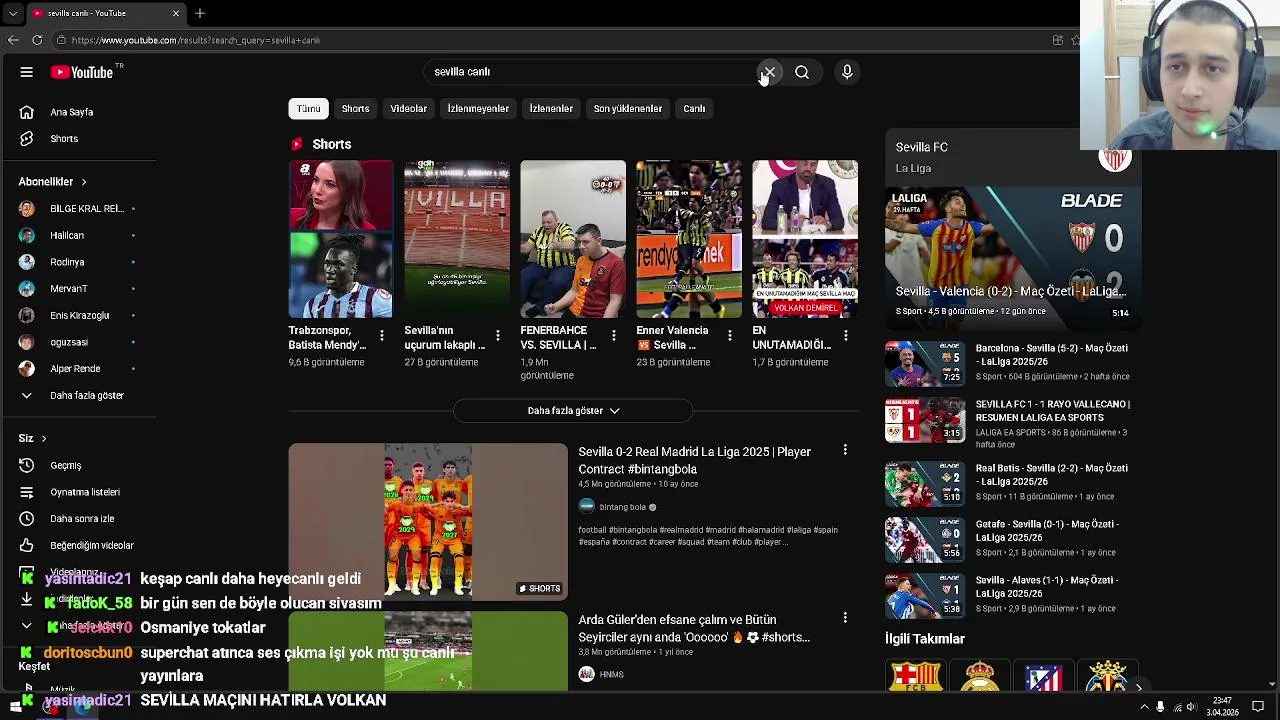Select the Videolar filter chip

click(408, 108)
